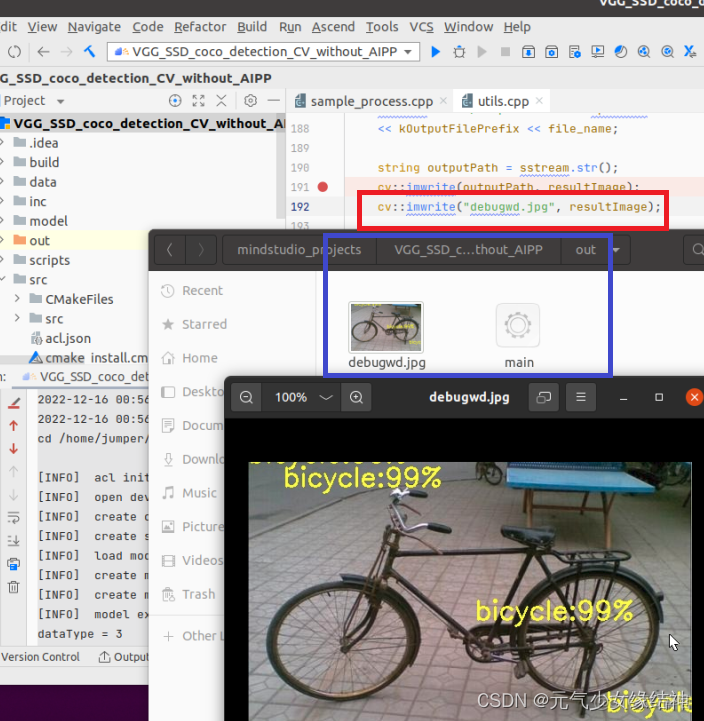
Task: Open the Navigate menu
Action: point(94,27)
